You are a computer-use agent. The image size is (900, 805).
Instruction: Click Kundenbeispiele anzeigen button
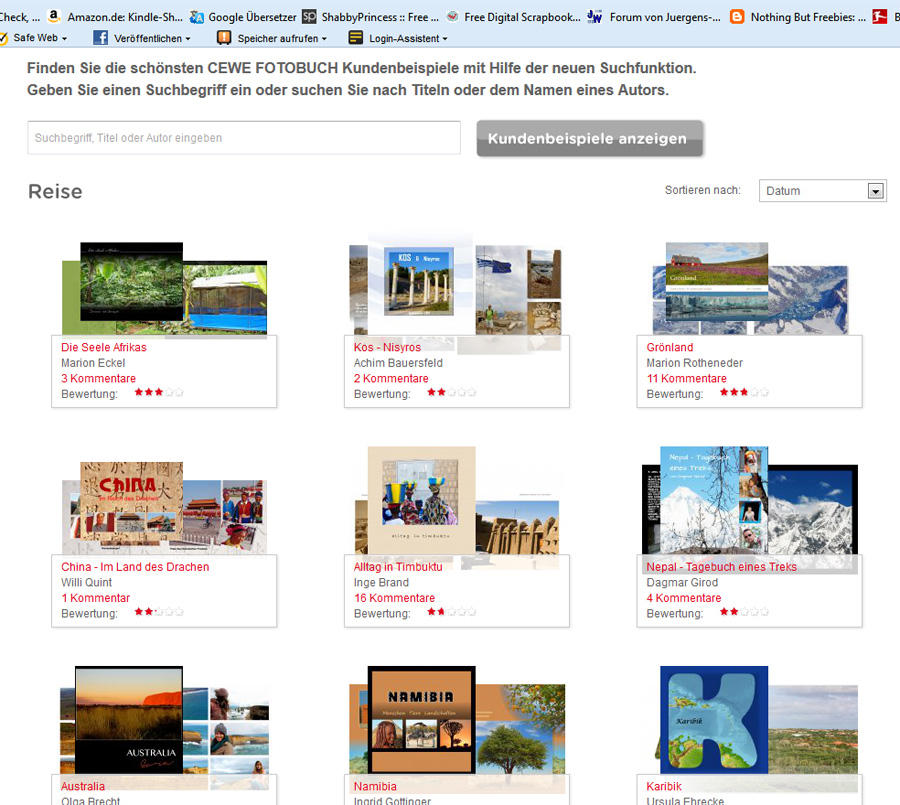pos(589,138)
